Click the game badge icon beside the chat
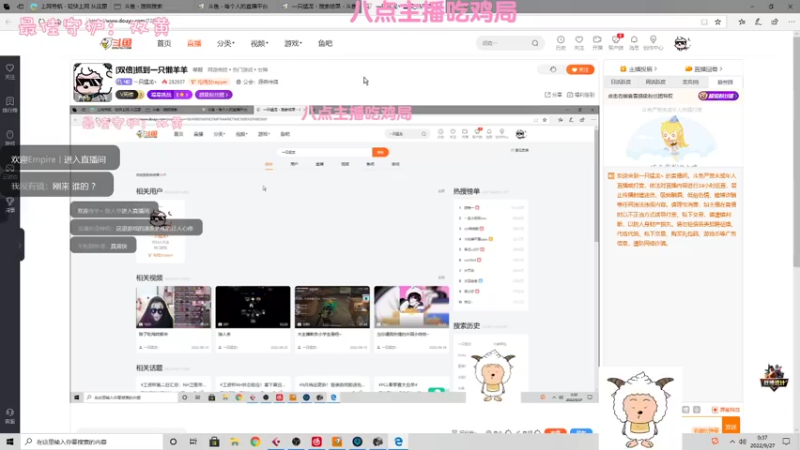 tap(773, 378)
